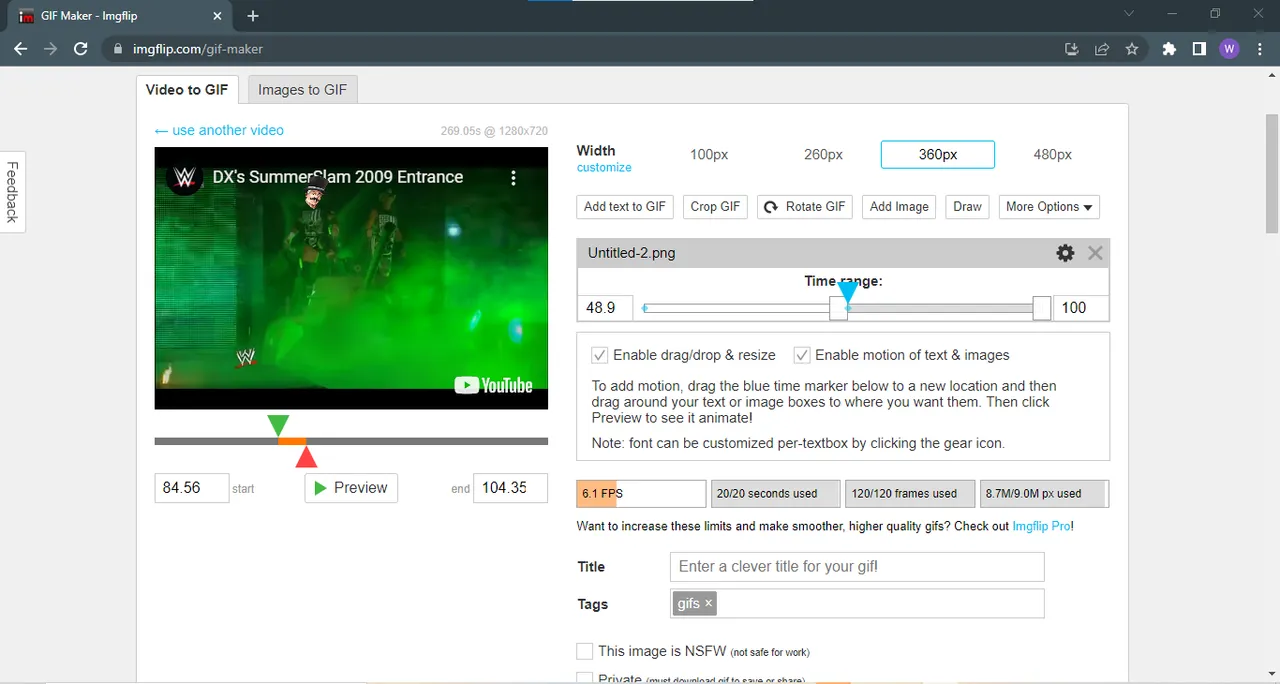Click the Imgflip Pro link
This screenshot has height=684, width=1280.
(1043, 526)
